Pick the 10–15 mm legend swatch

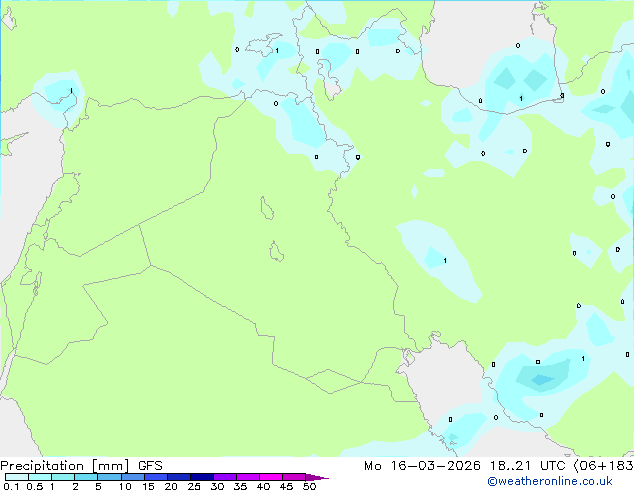click(x=132, y=477)
